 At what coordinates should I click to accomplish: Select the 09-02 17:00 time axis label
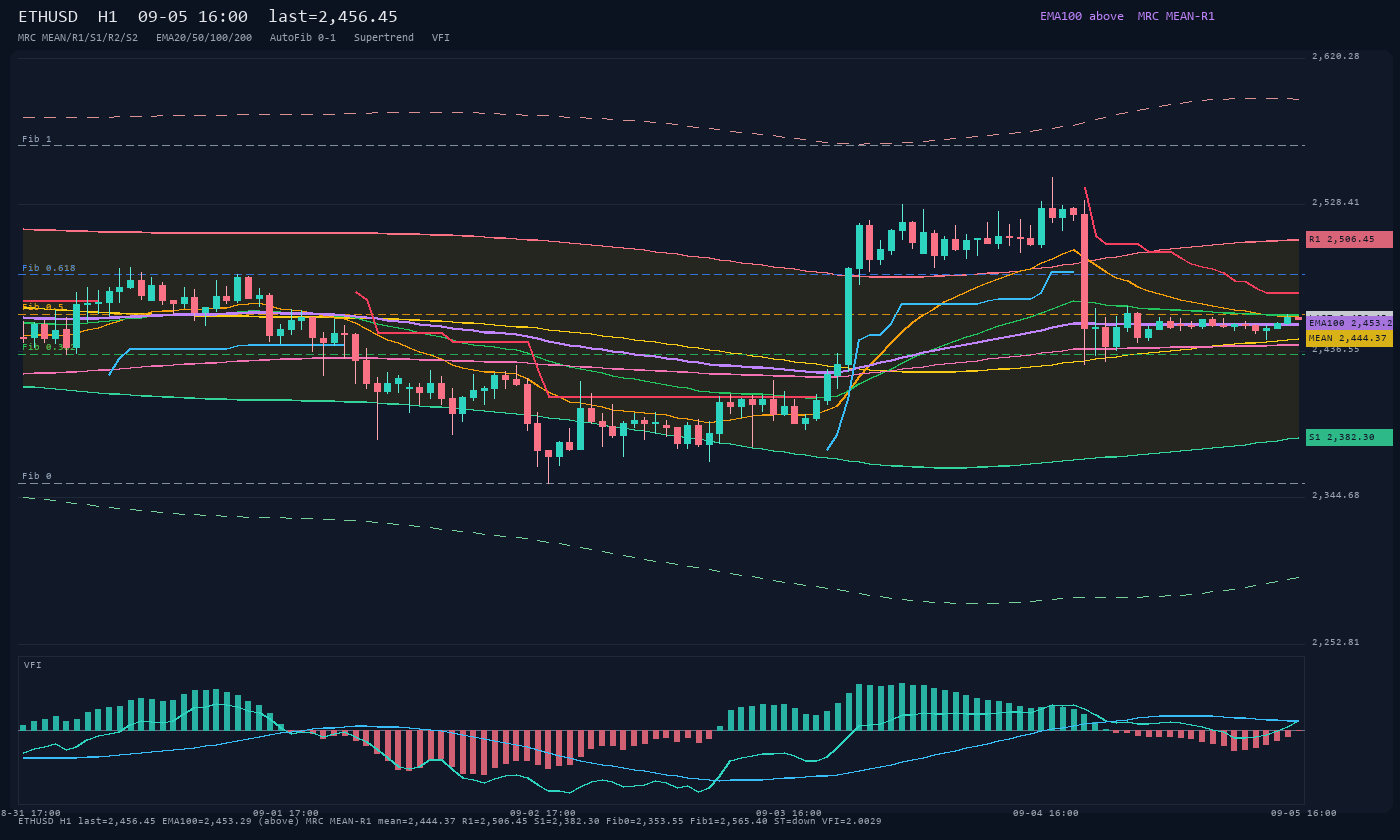(543, 813)
